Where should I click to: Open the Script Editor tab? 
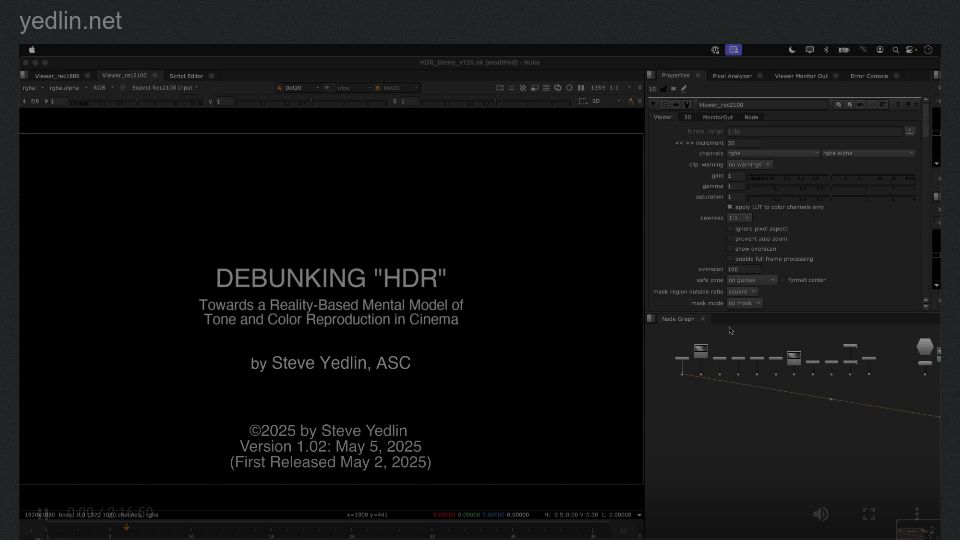point(186,76)
